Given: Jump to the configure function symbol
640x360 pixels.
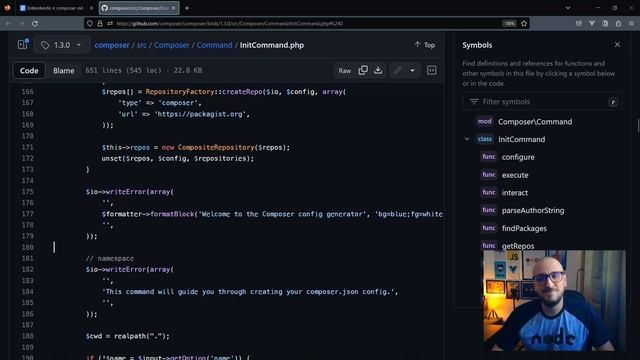Looking at the screenshot, I should pos(518,157).
